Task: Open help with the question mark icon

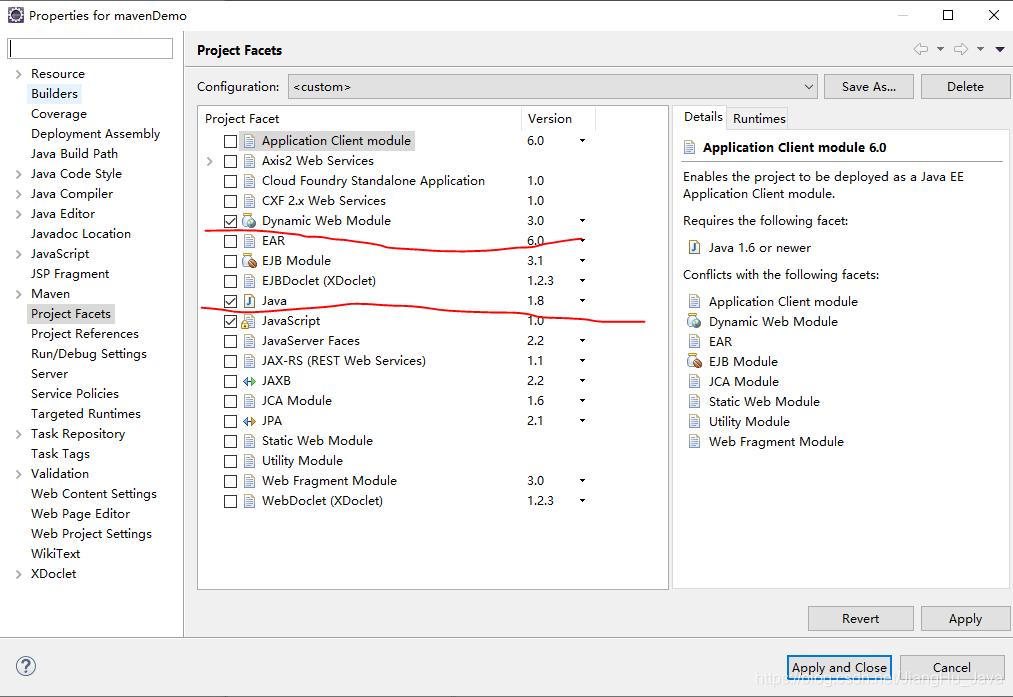Action: coord(26,666)
